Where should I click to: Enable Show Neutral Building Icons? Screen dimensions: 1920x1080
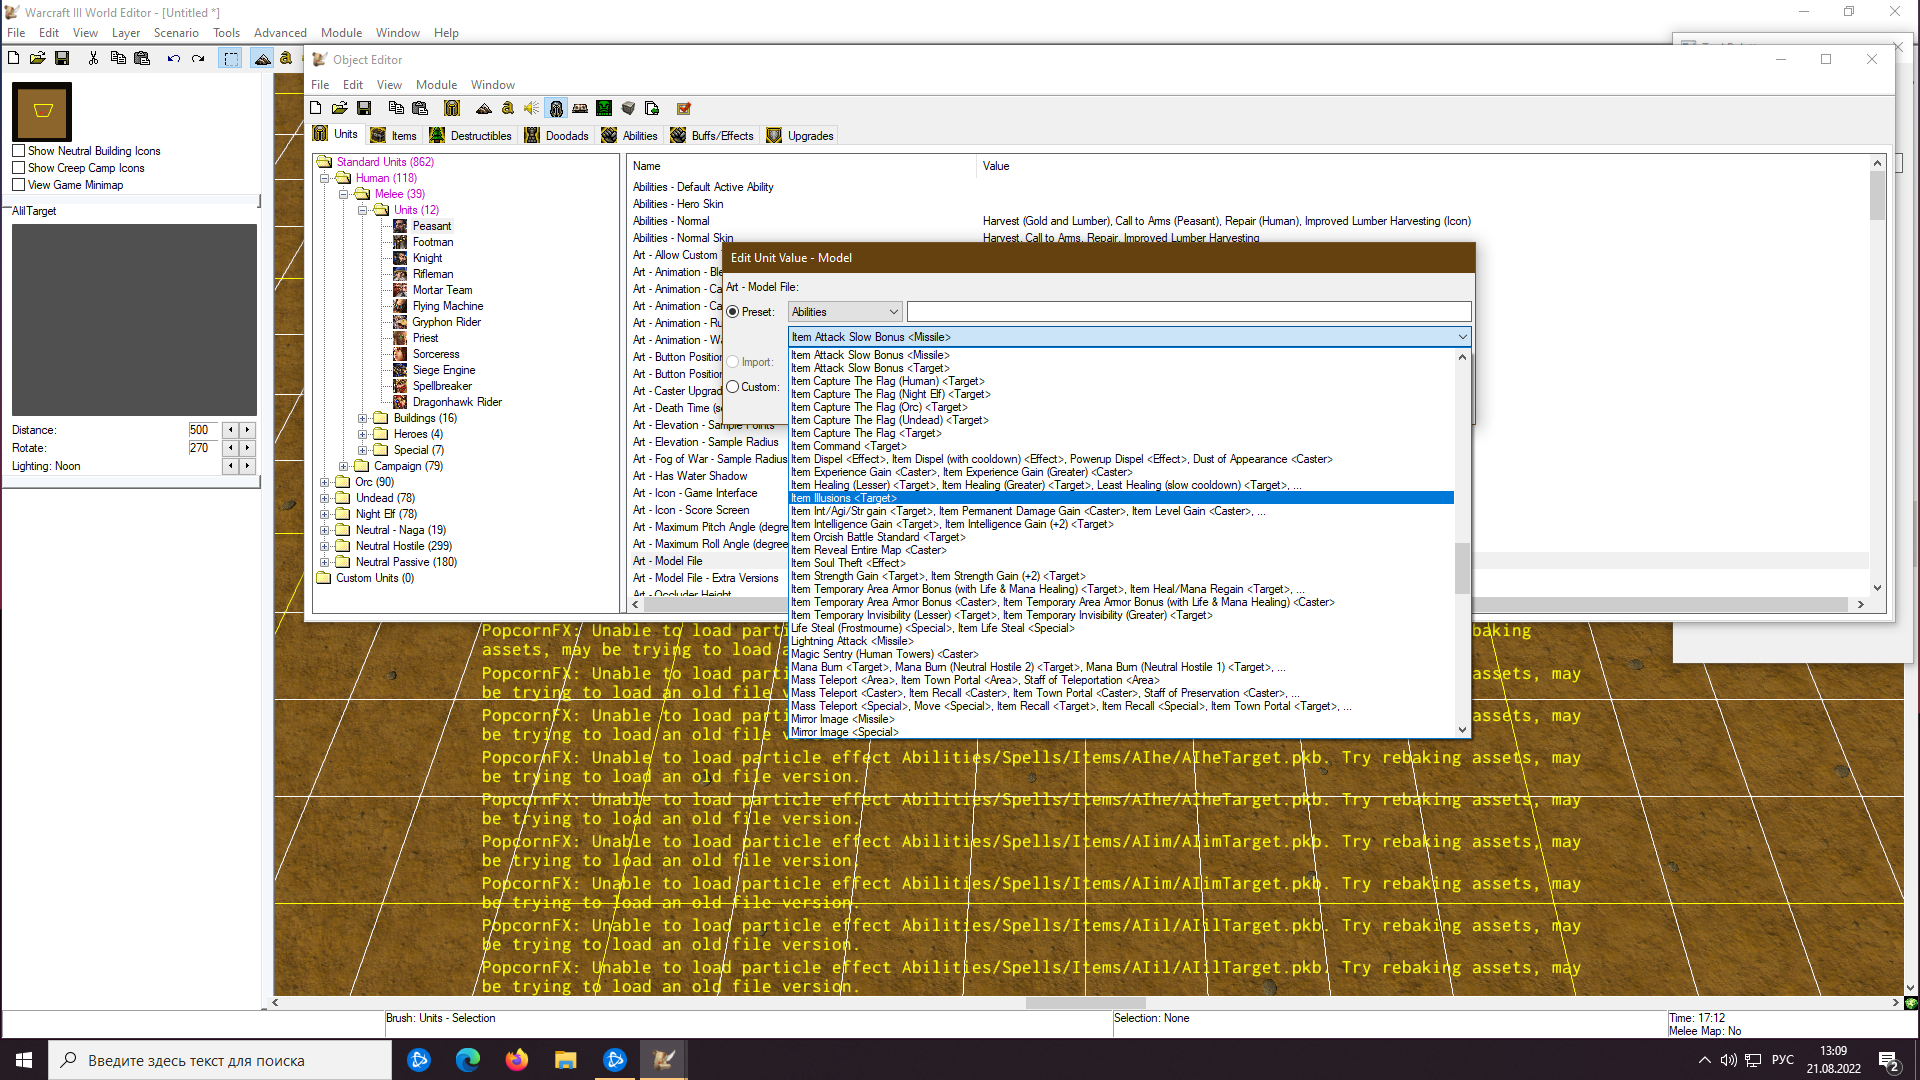coord(19,151)
